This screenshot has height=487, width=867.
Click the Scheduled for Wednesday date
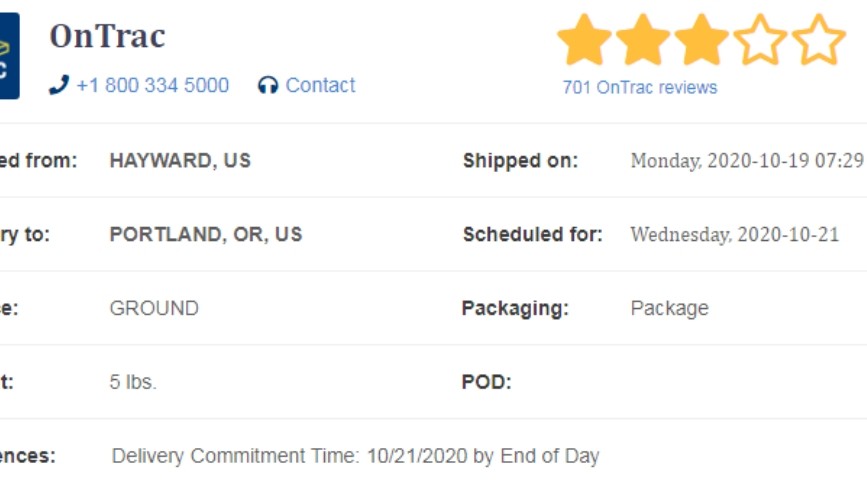point(735,235)
